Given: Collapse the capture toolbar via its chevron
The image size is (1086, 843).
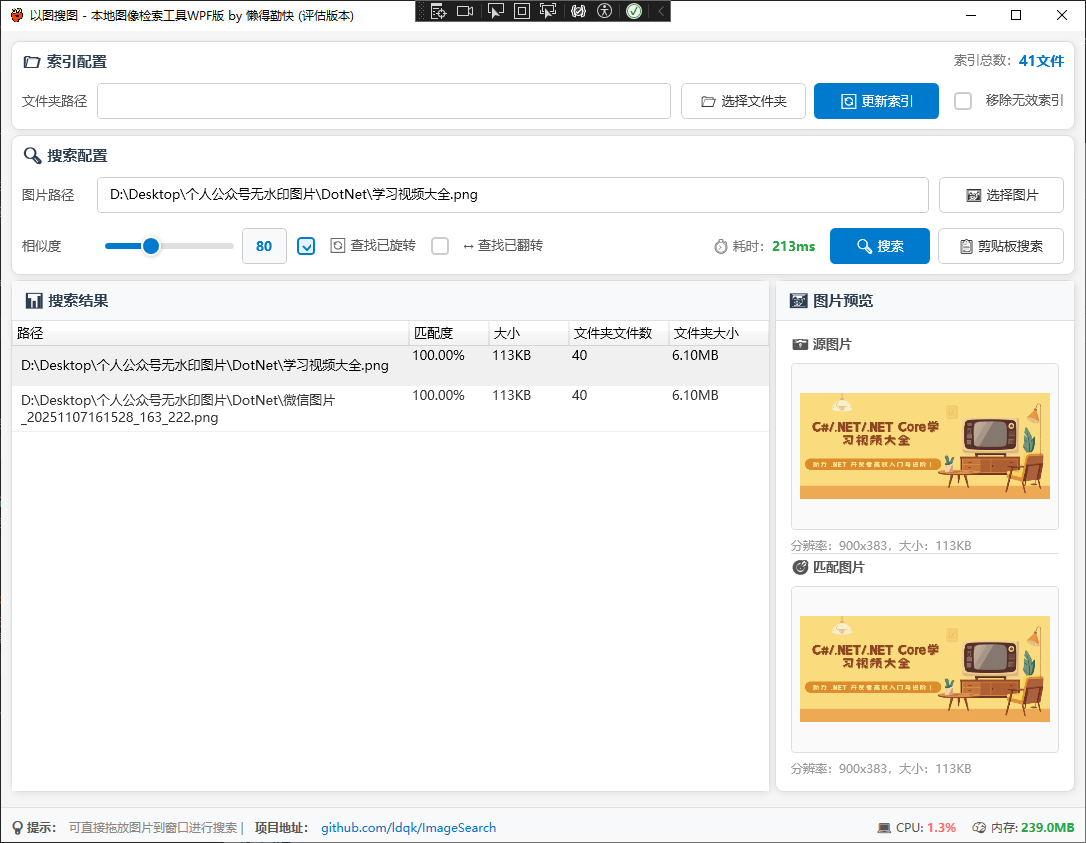Looking at the screenshot, I should [x=660, y=11].
